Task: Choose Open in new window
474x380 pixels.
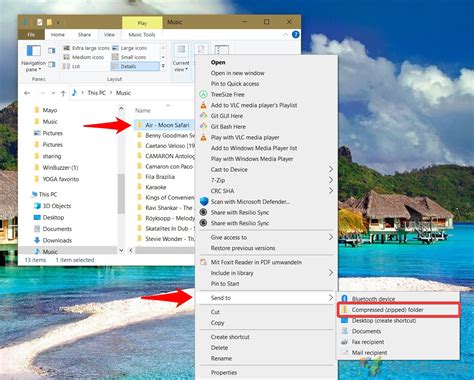Action: [x=237, y=73]
